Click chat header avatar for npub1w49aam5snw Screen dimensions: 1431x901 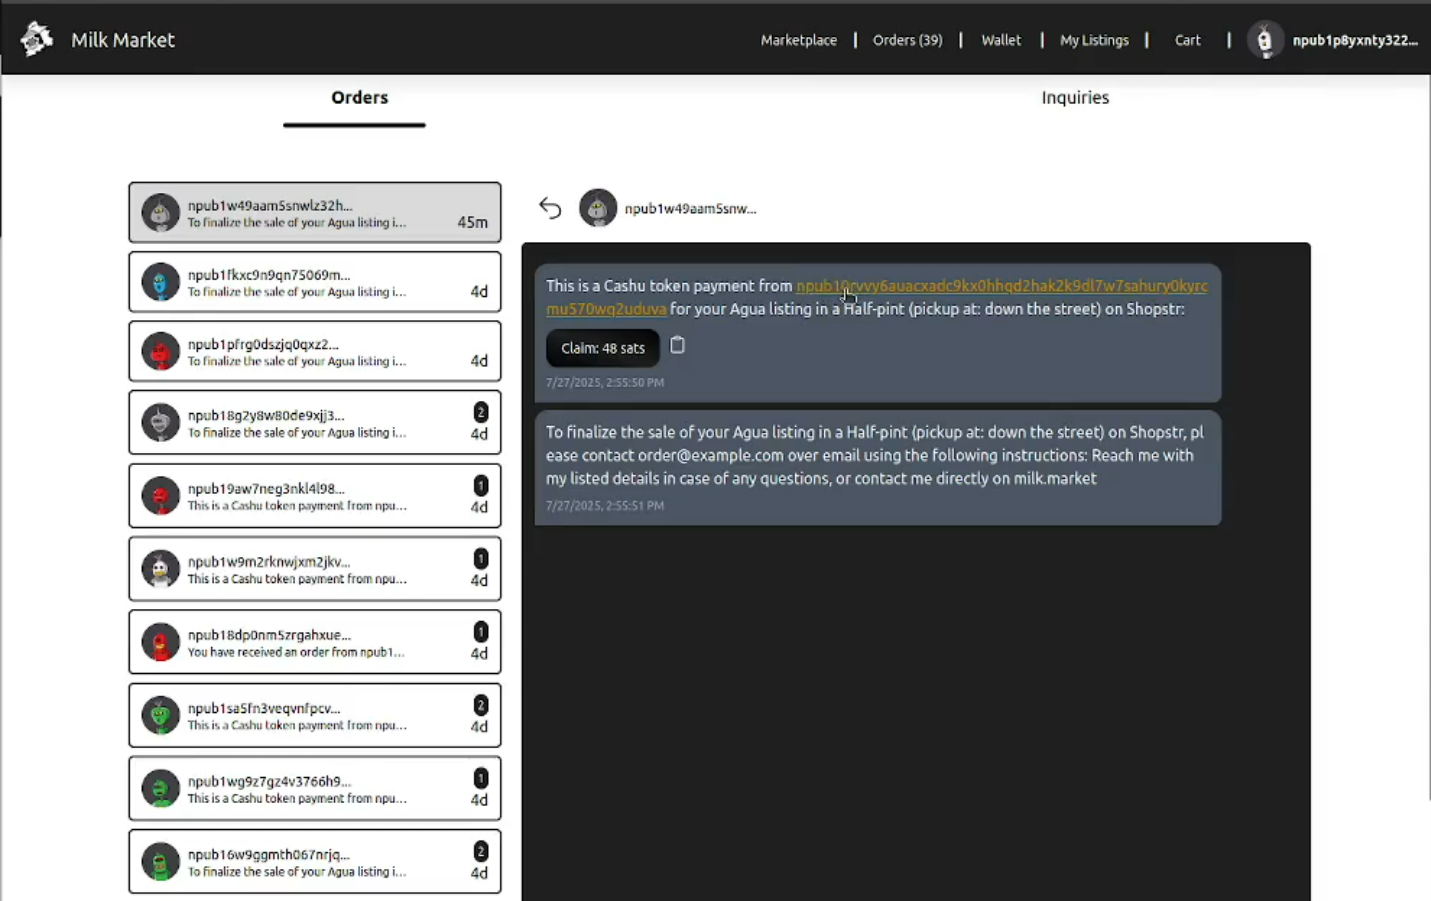coord(598,208)
